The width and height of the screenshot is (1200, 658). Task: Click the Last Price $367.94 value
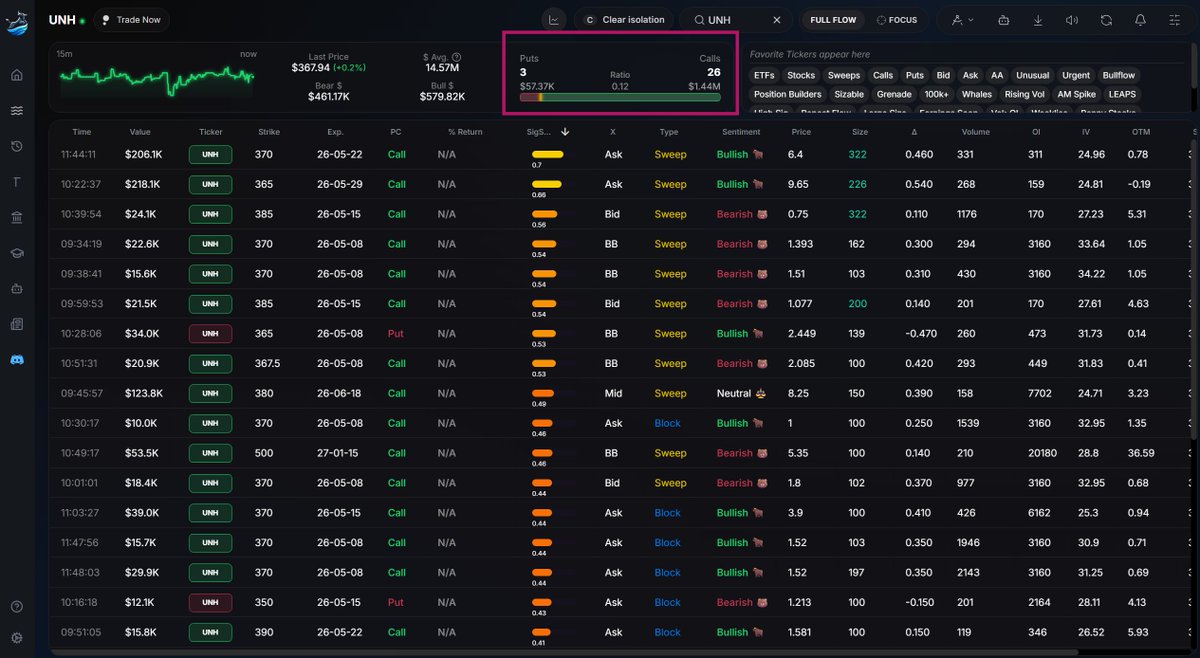point(312,68)
